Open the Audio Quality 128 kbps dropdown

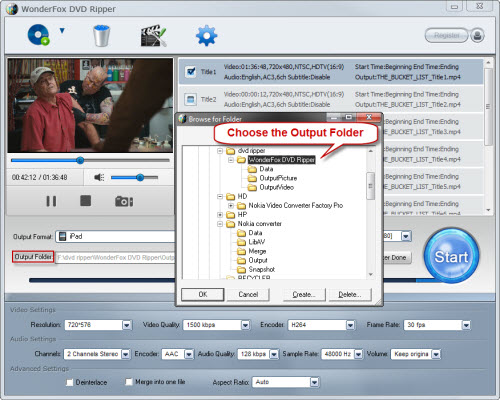click(274, 354)
